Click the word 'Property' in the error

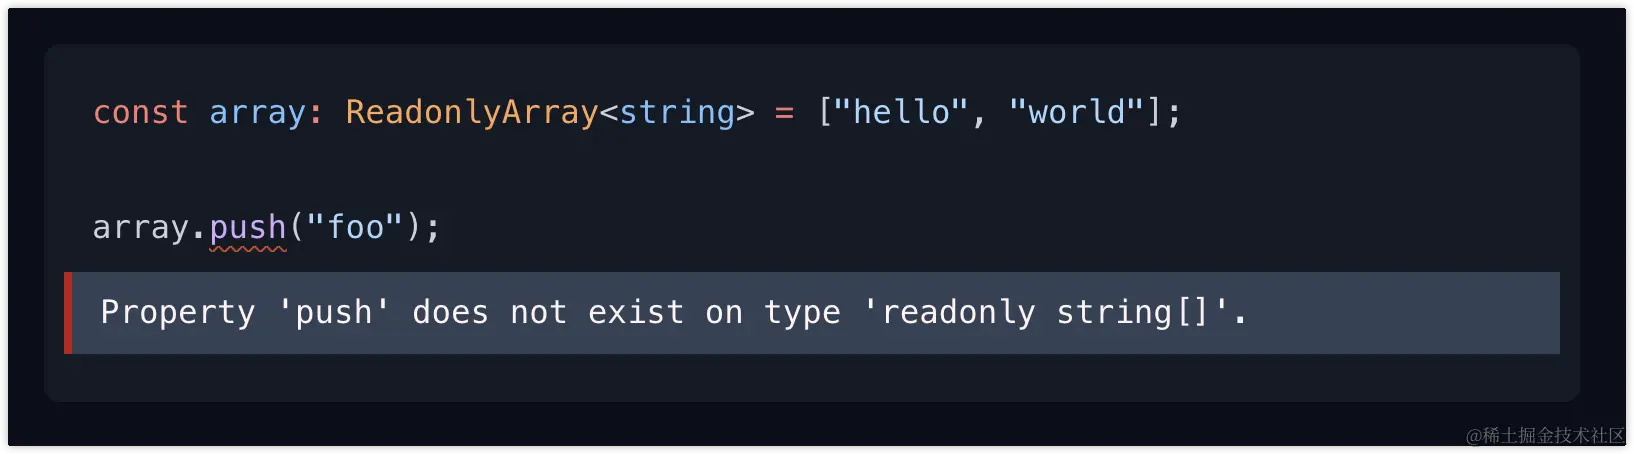tap(178, 313)
